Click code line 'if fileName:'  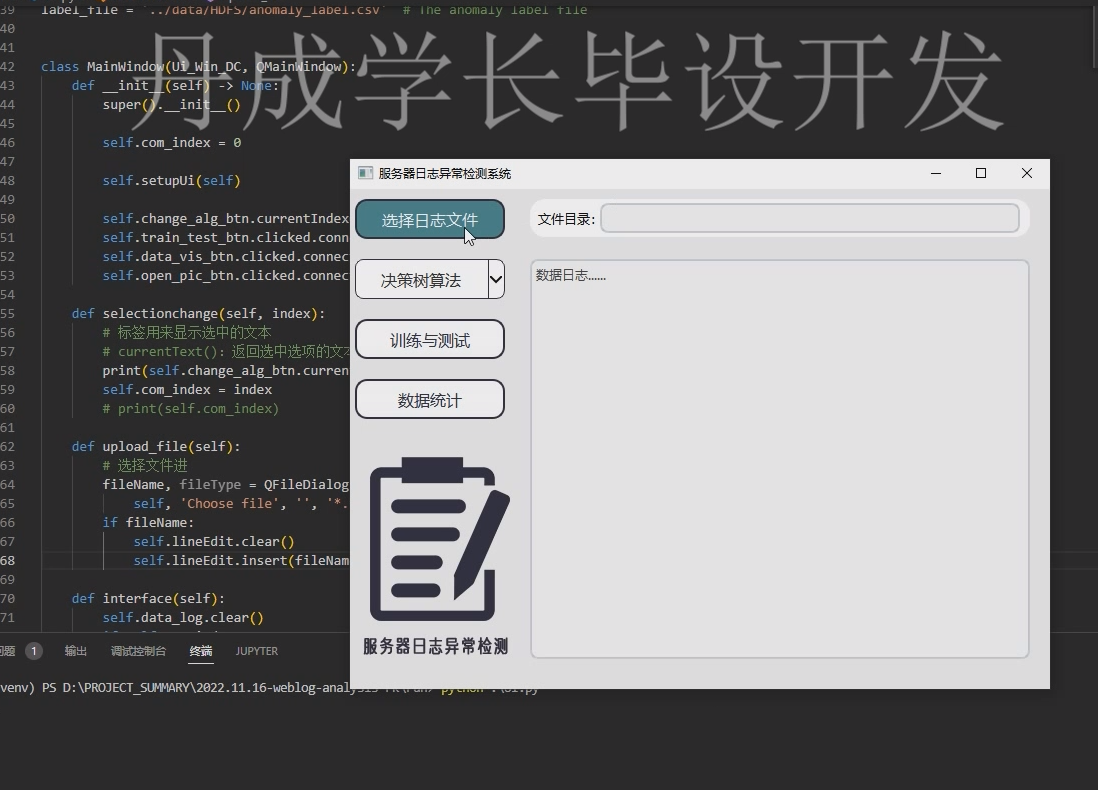tap(148, 523)
